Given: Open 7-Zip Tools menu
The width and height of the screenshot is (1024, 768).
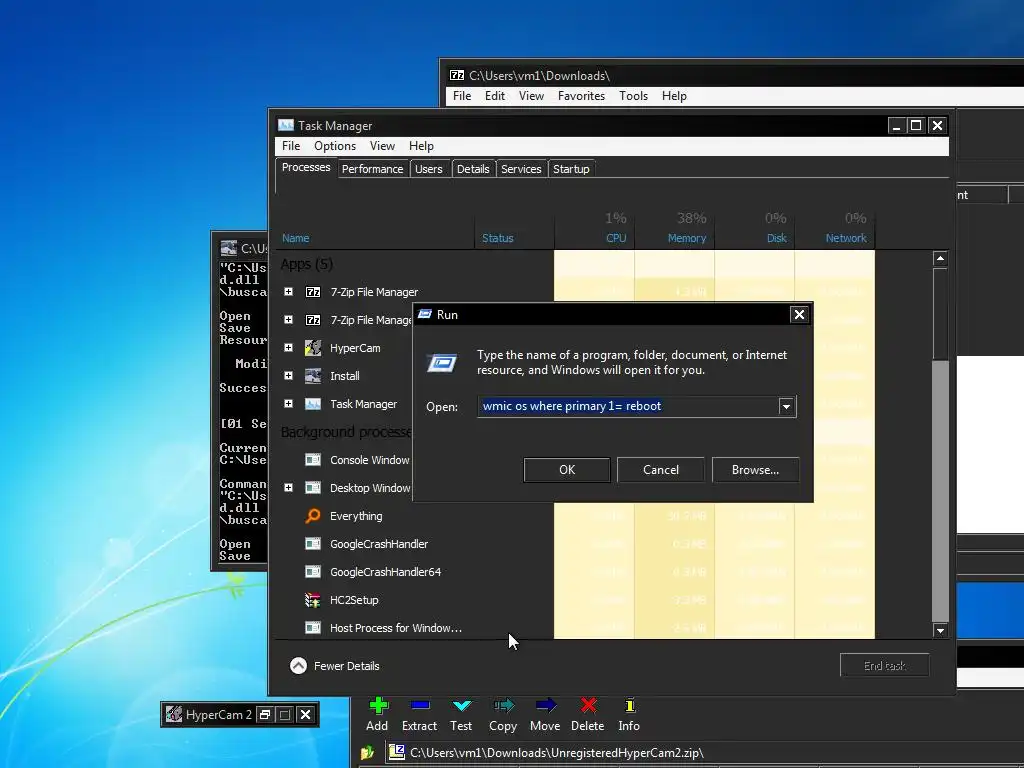Looking at the screenshot, I should (x=633, y=96).
